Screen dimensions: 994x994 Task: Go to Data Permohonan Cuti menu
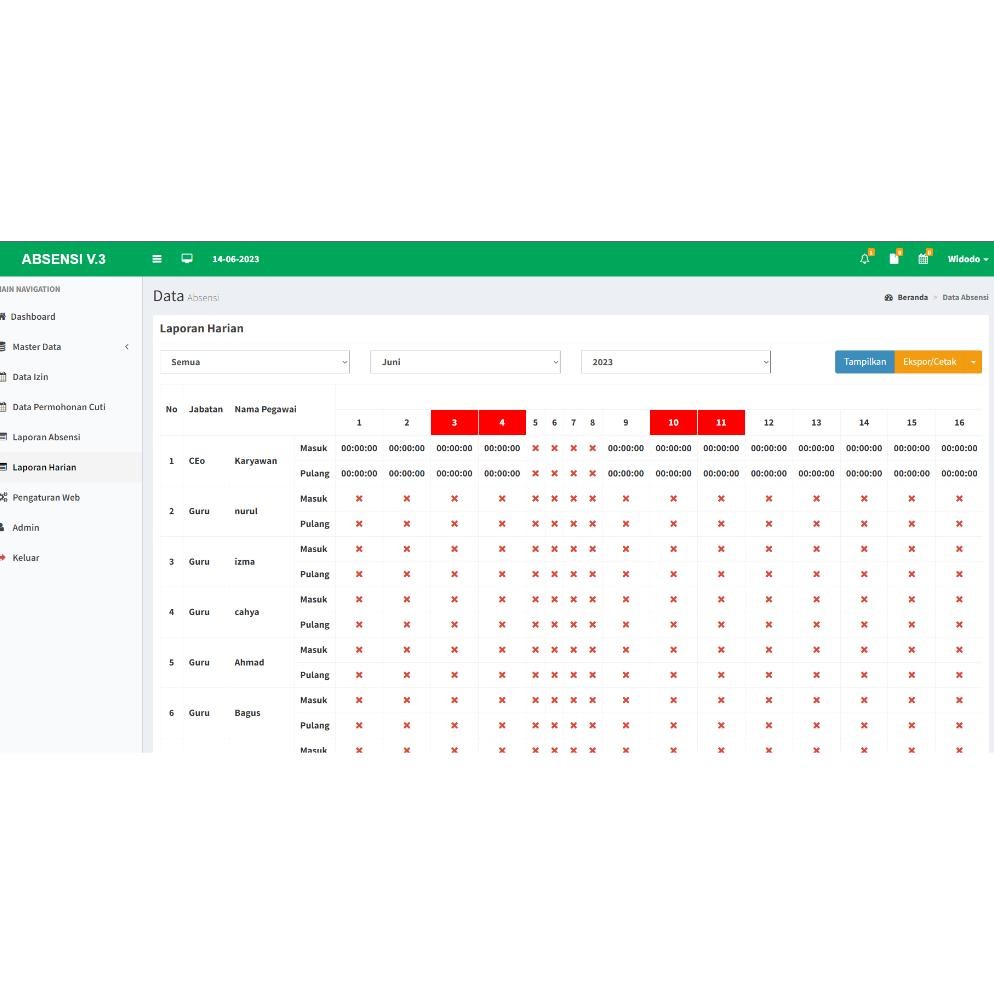tap(58, 407)
